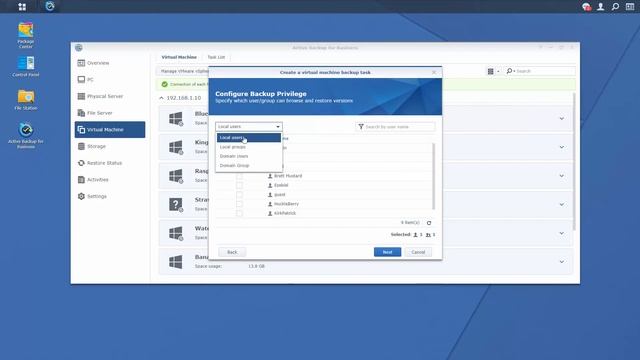Open the user options icon in the top bar
640x360 pixels.
pyautogui.click(x=600, y=7)
